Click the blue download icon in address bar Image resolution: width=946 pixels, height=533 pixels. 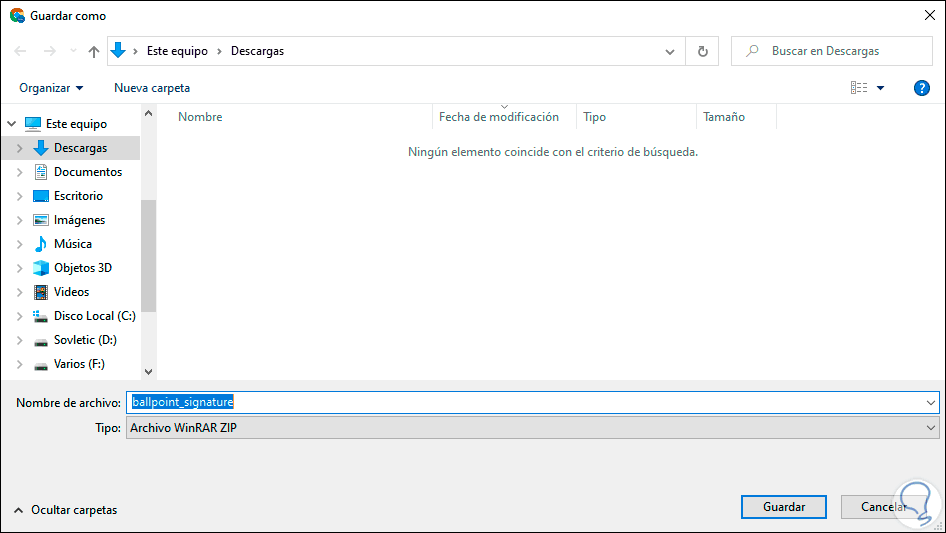pyautogui.click(x=118, y=51)
